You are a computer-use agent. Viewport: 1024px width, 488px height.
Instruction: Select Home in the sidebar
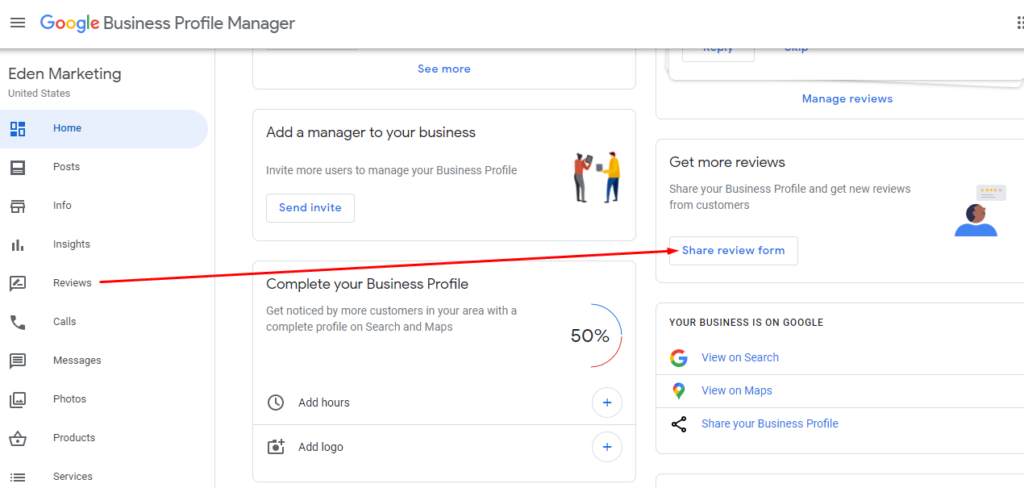67,128
